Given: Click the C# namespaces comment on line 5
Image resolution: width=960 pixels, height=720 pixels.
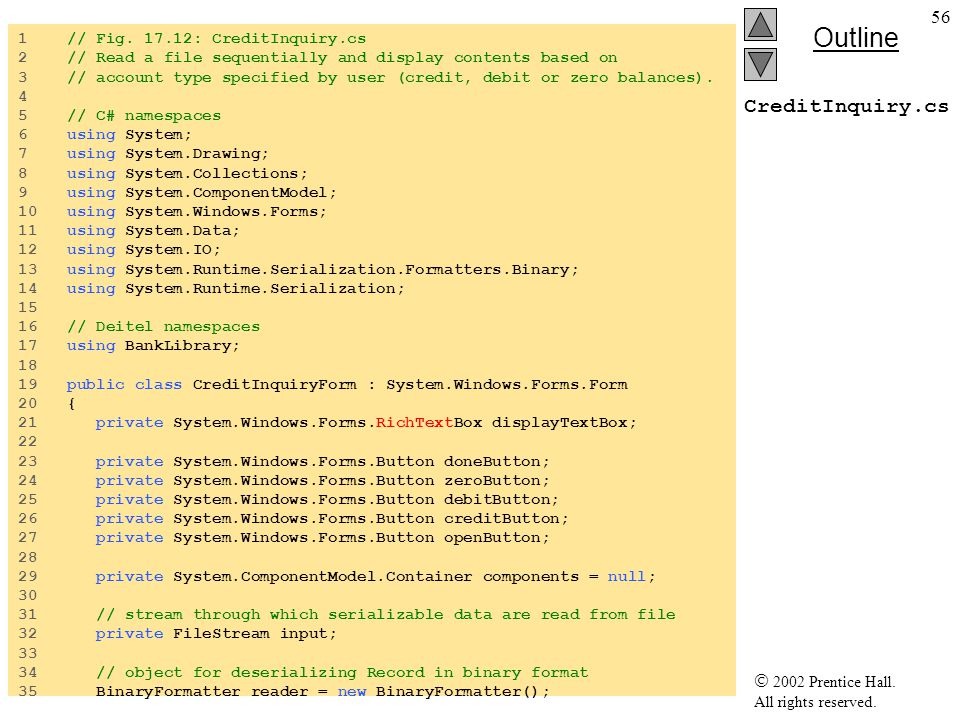Looking at the screenshot, I should [x=144, y=116].
